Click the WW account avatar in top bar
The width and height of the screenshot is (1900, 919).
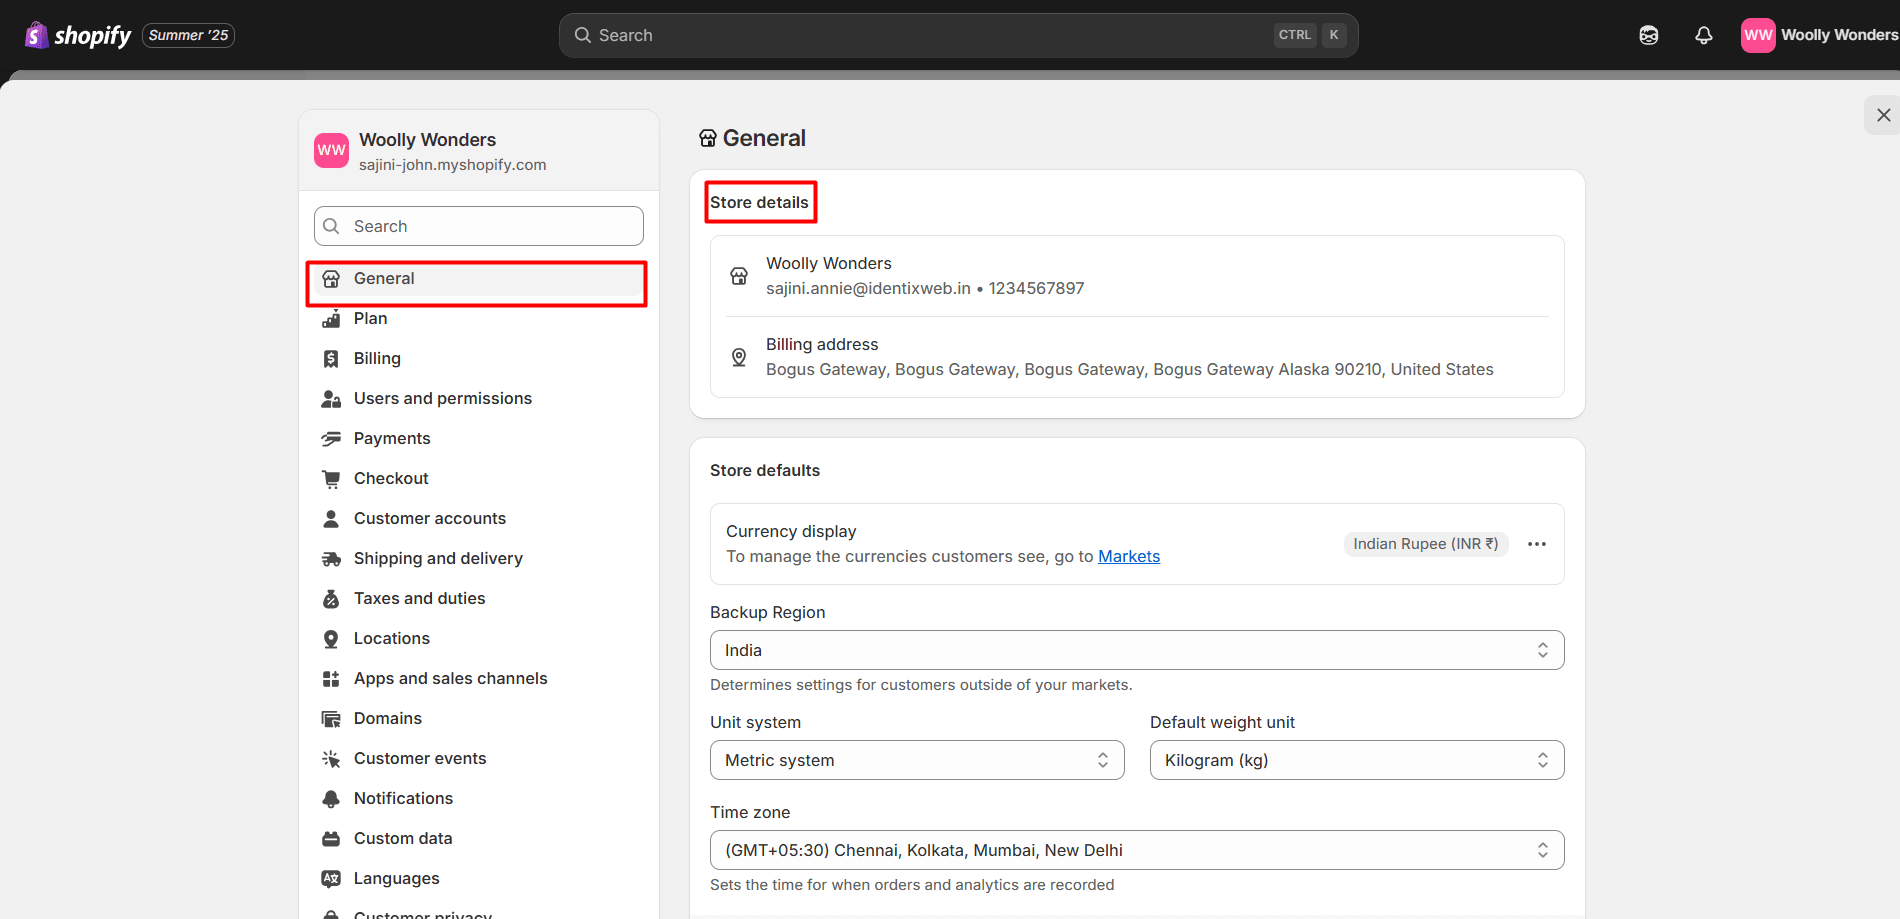click(x=1758, y=35)
